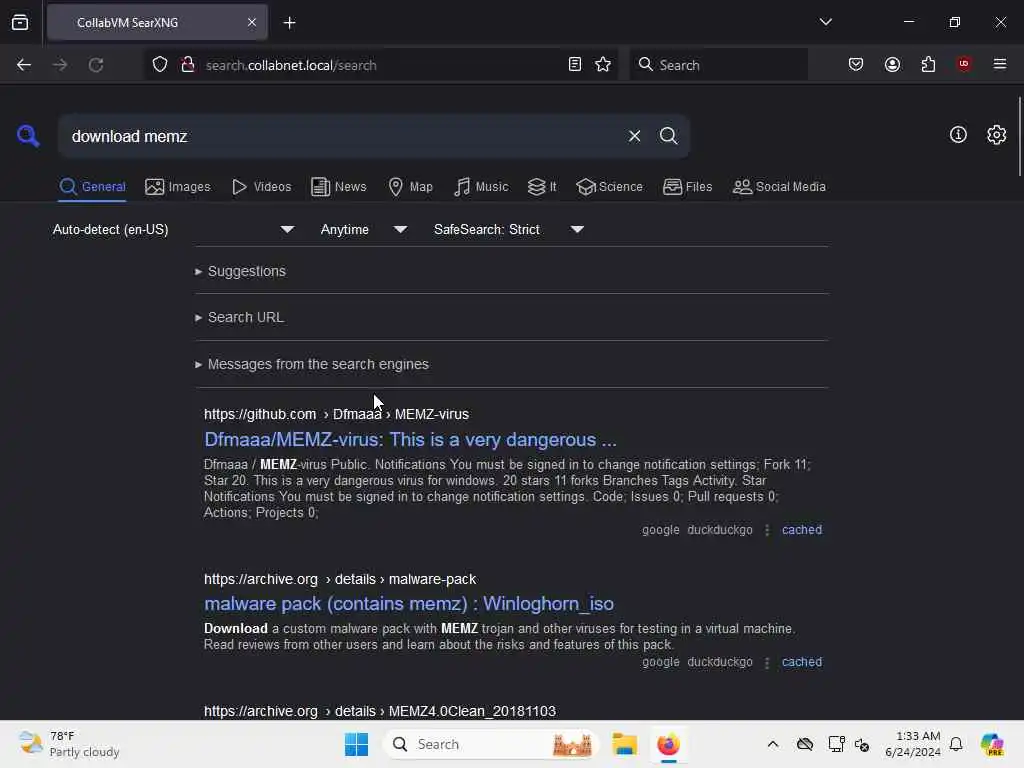Open the Auto-detect language dropdown
The height and width of the screenshot is (768, 1024).
tap(174, 229)
